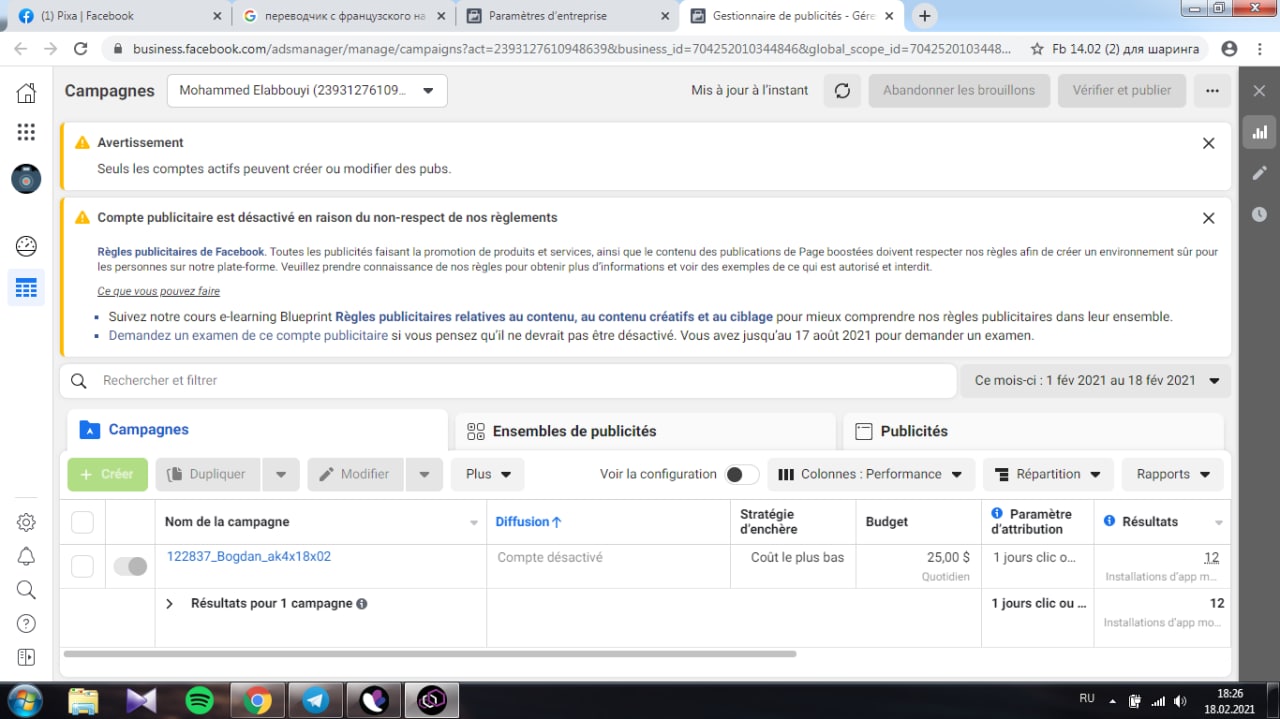Click the Demandez un examen de ce compte publicitaire link

click(x=248, y=336)
